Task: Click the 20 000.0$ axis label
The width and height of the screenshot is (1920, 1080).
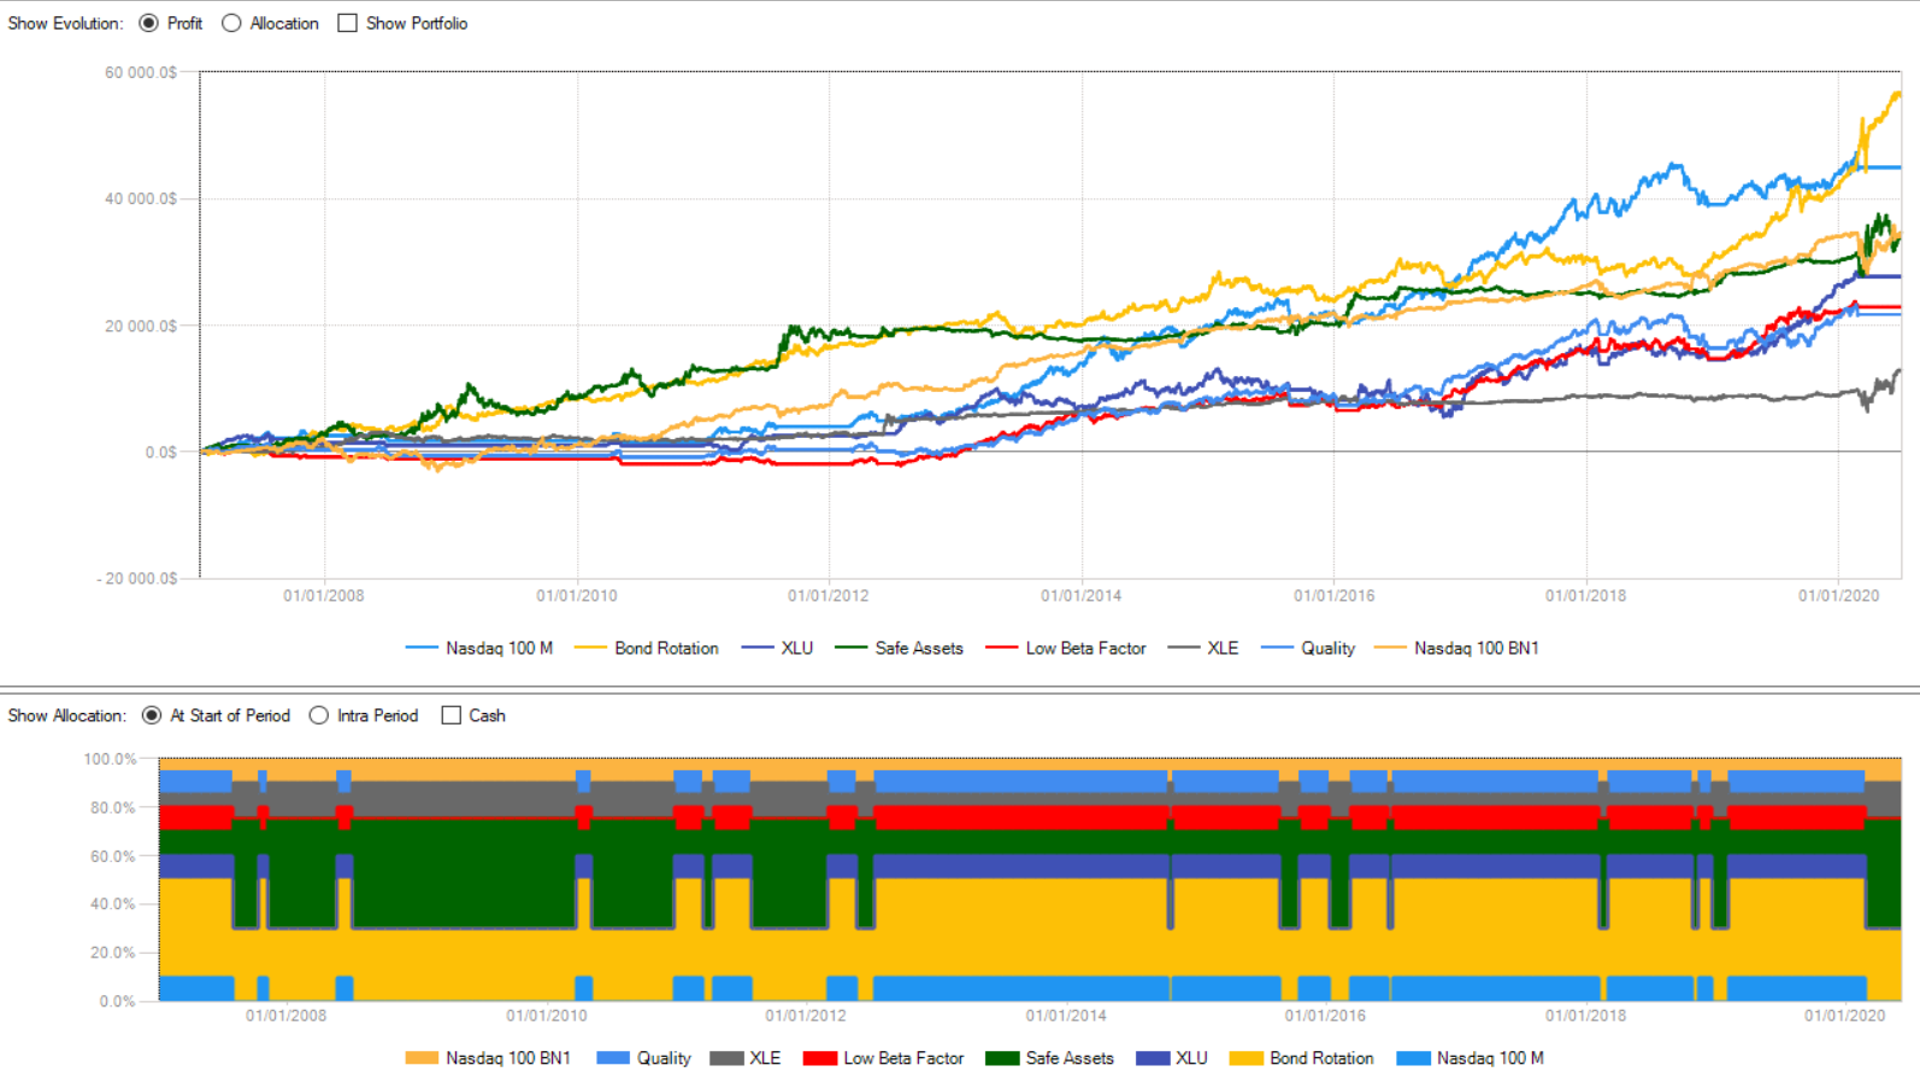Action: point(141,326)
